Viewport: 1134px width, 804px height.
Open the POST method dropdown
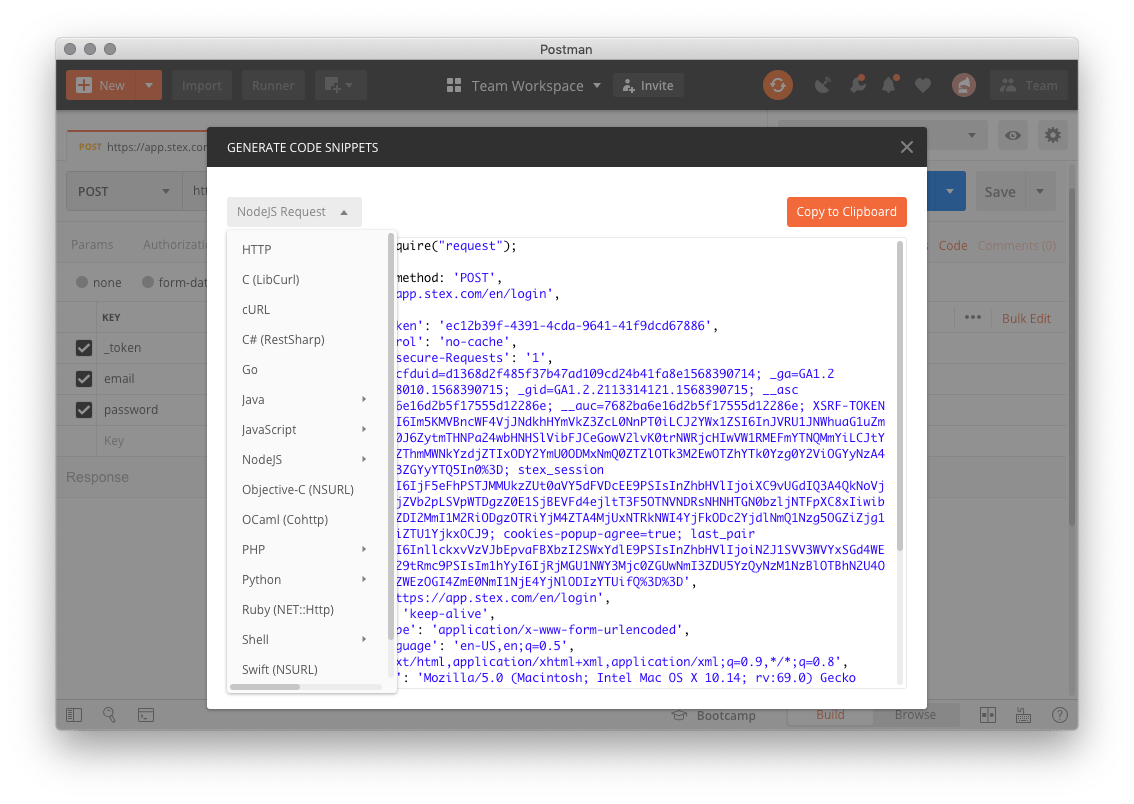pos(124,192)
